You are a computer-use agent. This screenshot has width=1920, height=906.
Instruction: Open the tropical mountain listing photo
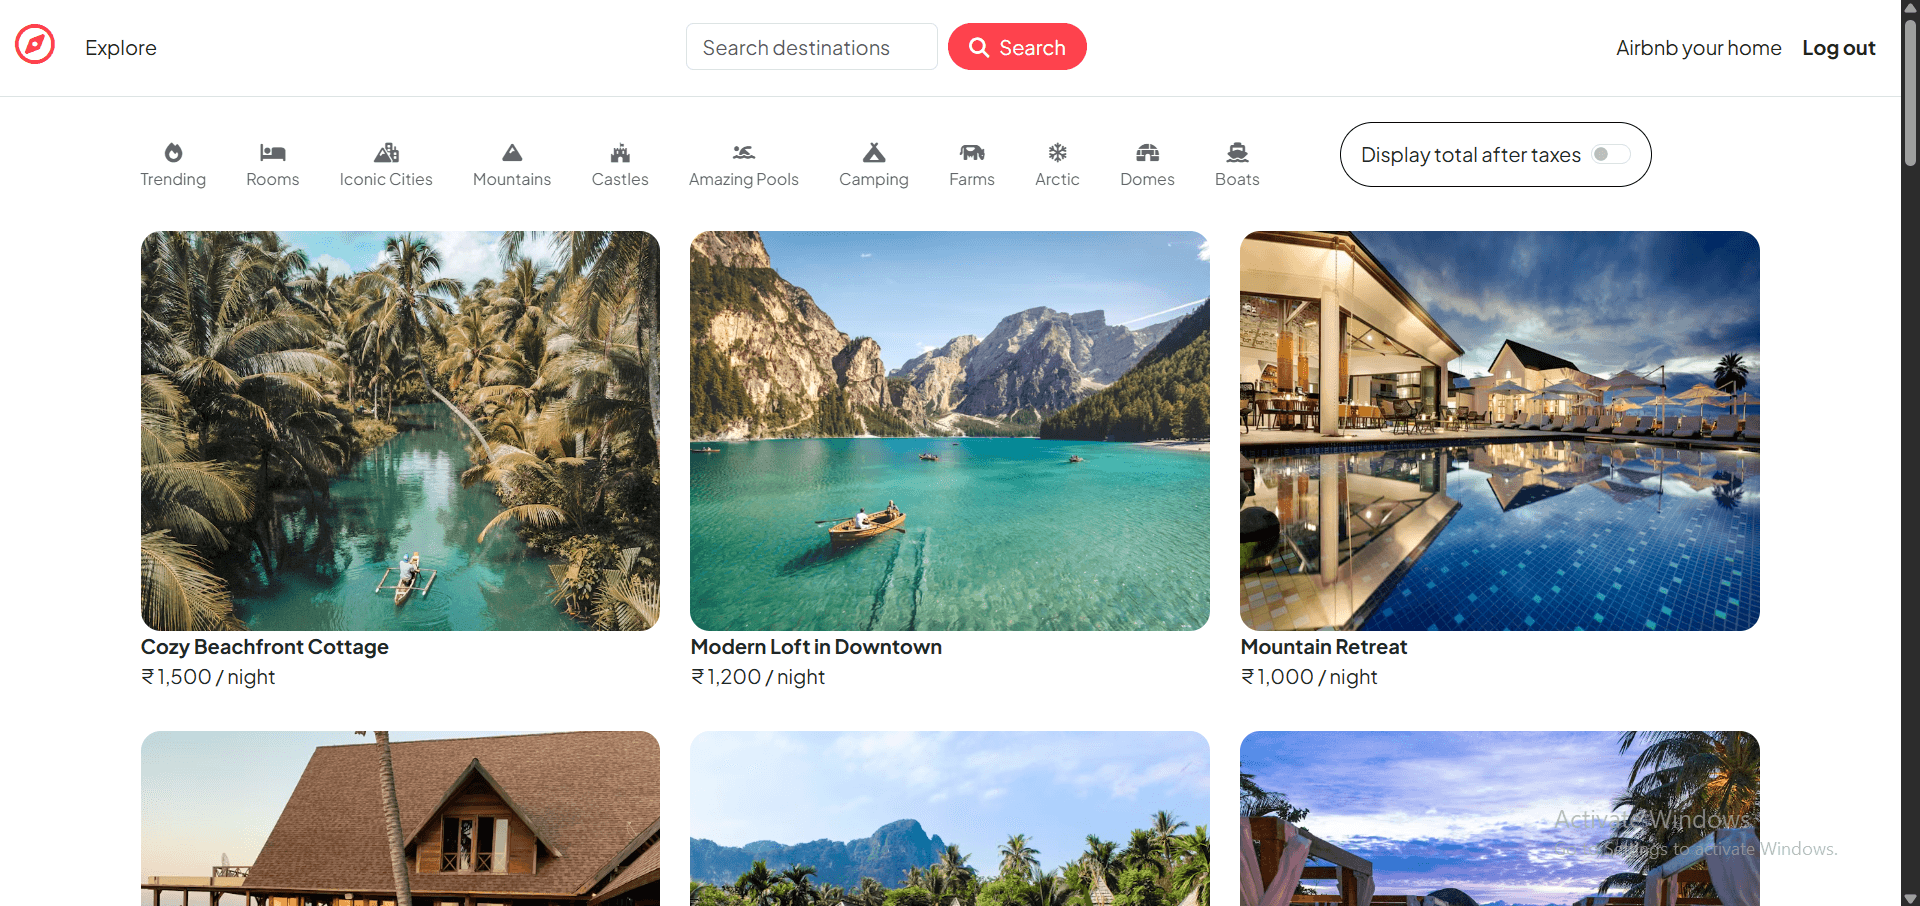pos(950,818)
